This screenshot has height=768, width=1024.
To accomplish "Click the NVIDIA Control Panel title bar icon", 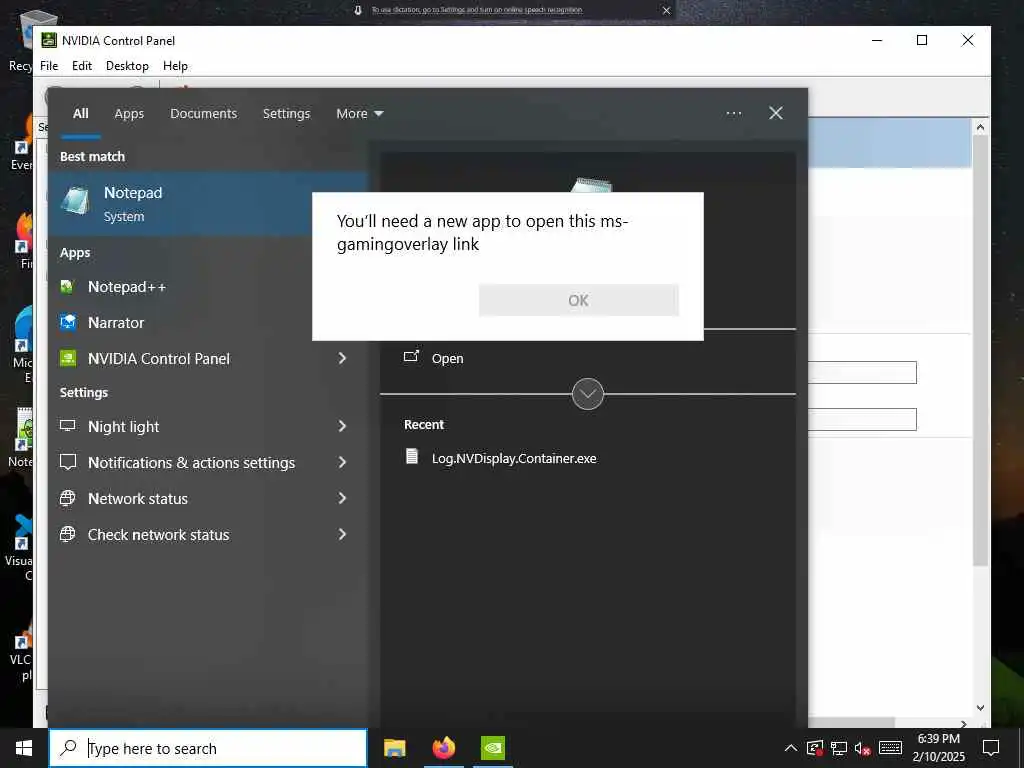I will click(49, 40).
